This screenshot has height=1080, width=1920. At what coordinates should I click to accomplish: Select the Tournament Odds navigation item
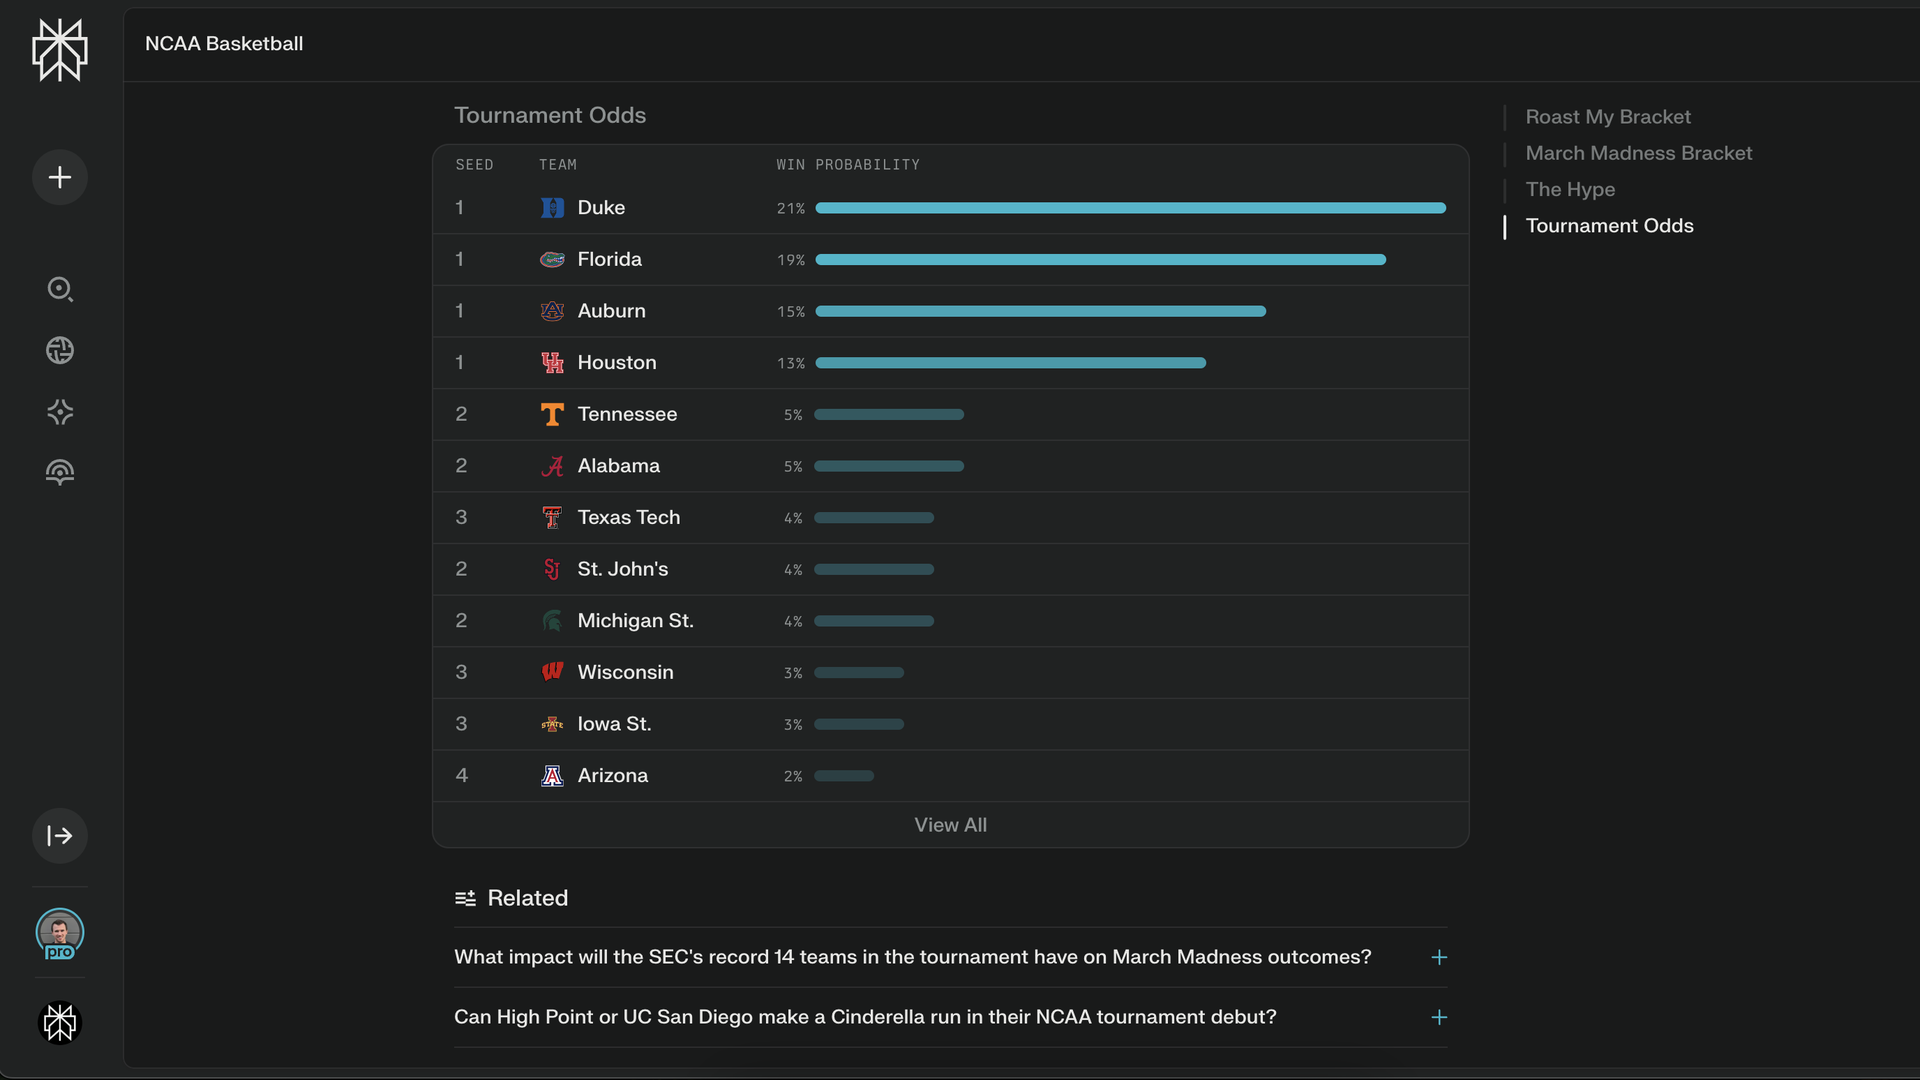point(1610,226)
